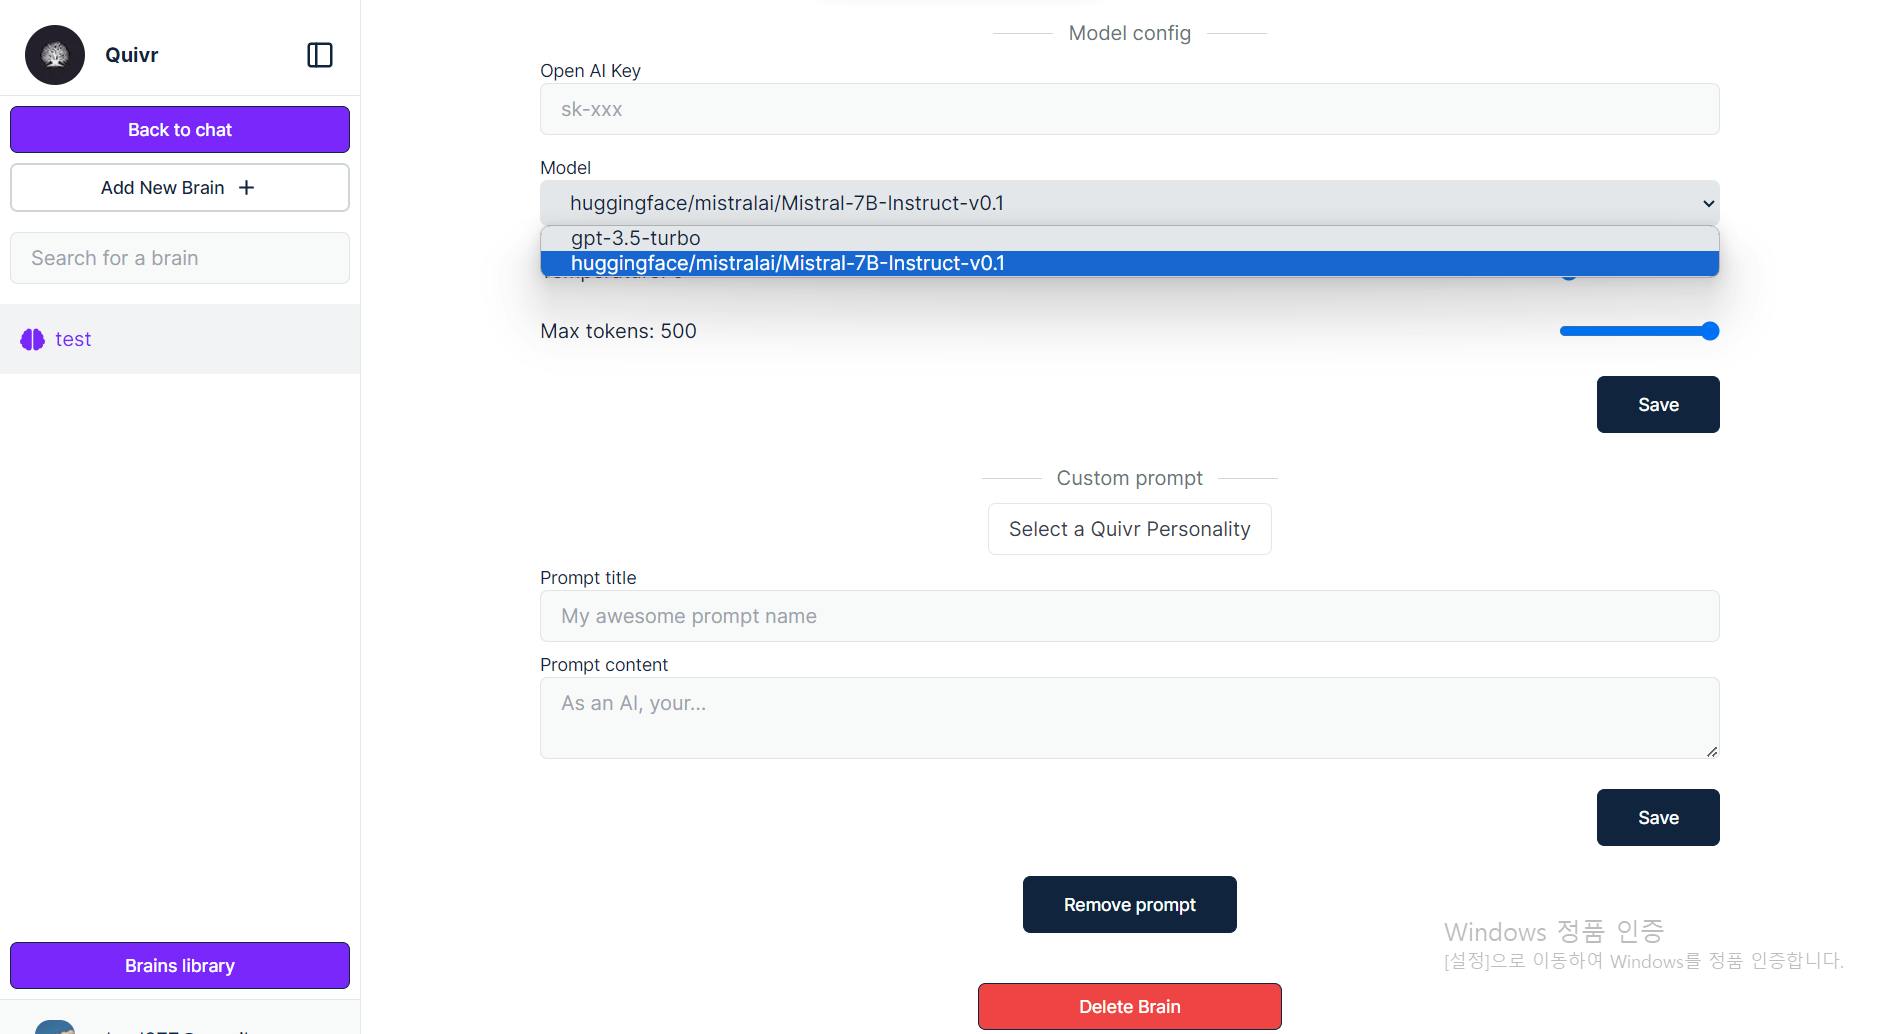Choose the Mistral-7B-Instruct-v0.1 option
1898x1034 pixels.
click(x=1130, y=263)
